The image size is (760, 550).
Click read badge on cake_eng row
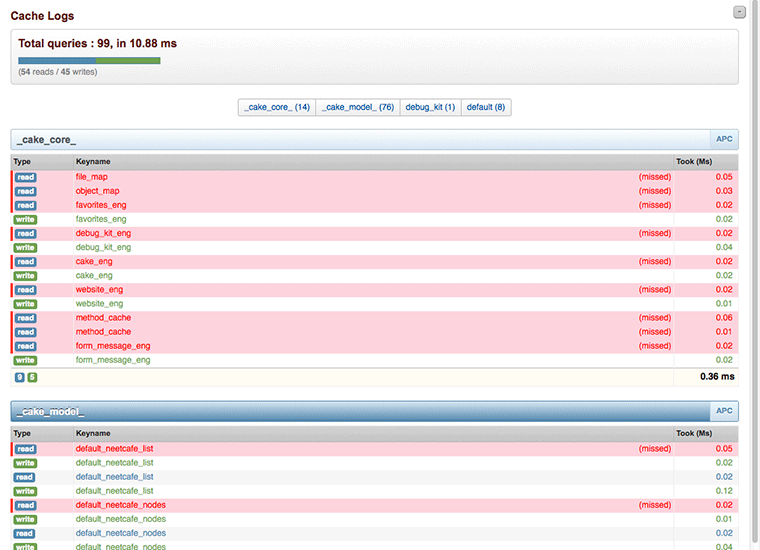[x=25, y=262]
